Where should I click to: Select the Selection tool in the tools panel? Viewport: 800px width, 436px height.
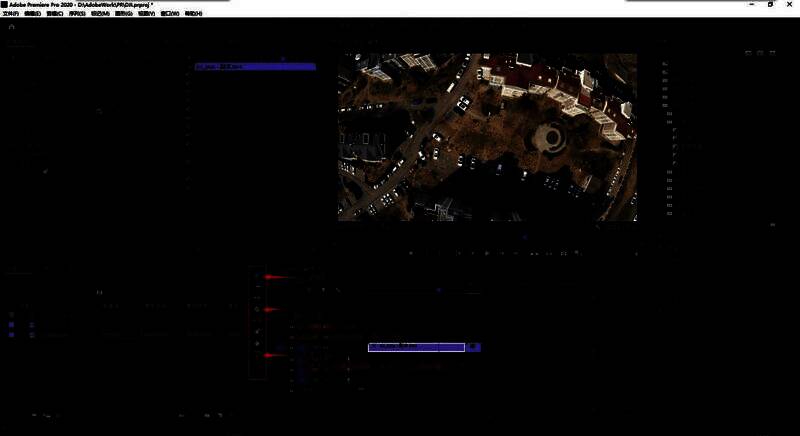click(x=258, y=276)
